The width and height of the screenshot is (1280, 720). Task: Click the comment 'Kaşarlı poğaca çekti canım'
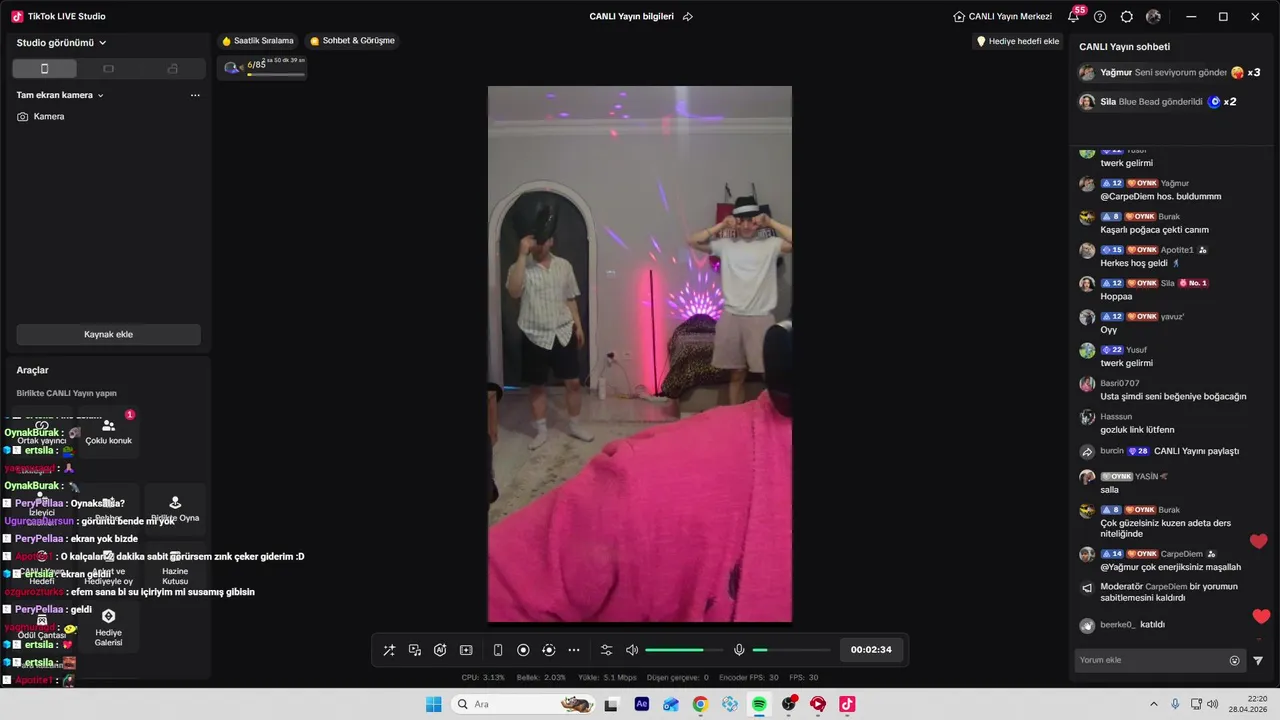click(x=1154, y=230)
